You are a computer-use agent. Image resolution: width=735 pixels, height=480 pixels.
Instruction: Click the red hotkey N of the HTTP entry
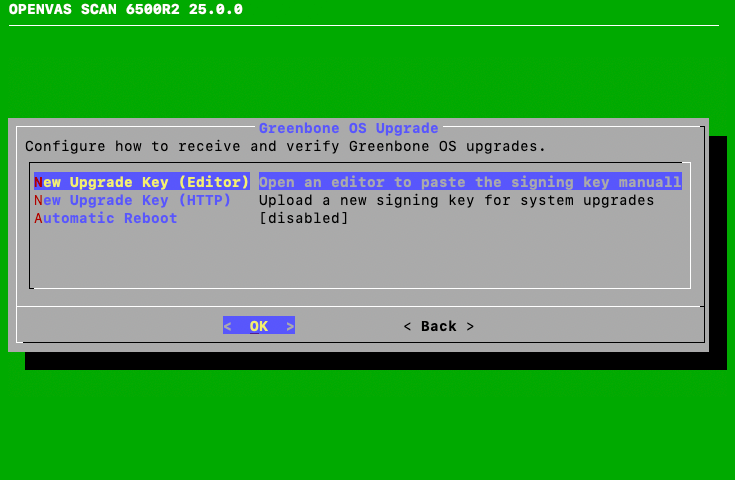tap(38, 200)
